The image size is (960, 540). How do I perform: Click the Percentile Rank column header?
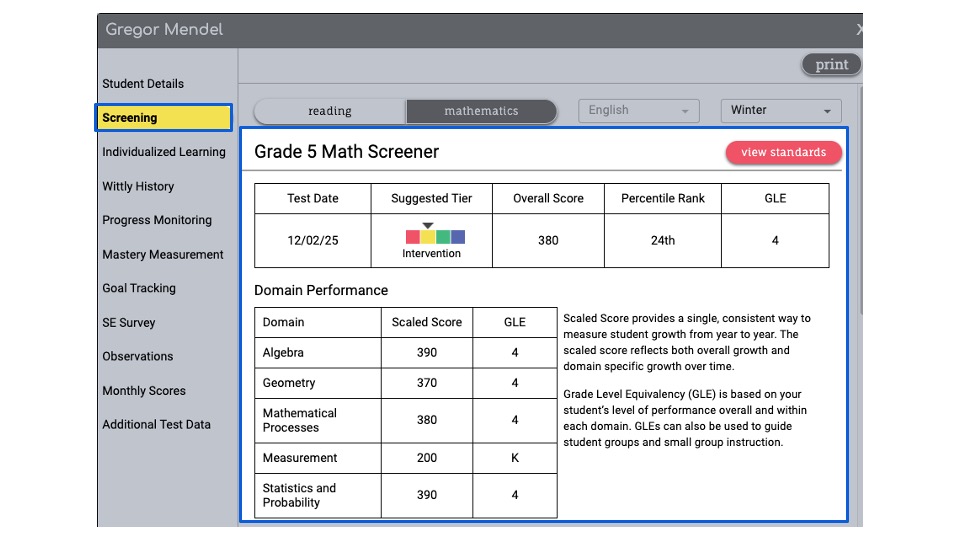point(662,198)
